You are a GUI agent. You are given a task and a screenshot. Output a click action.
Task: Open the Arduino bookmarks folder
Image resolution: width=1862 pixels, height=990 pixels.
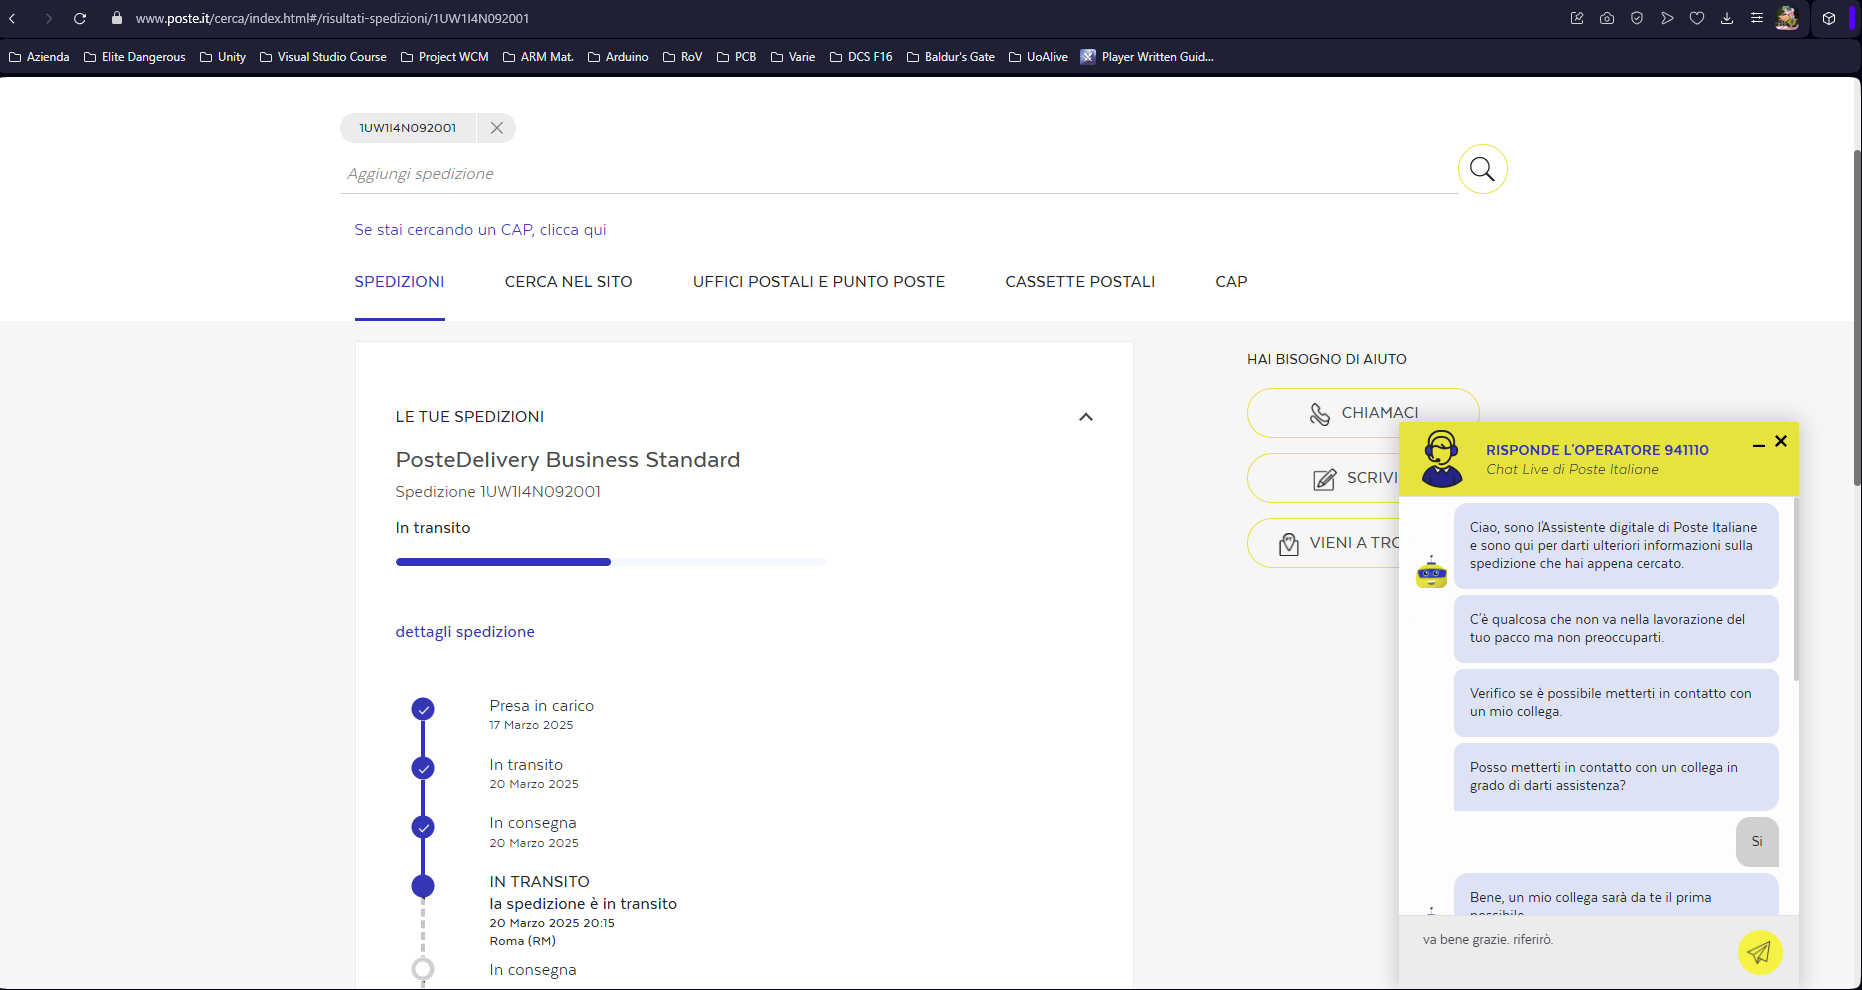tap(618, 57)
